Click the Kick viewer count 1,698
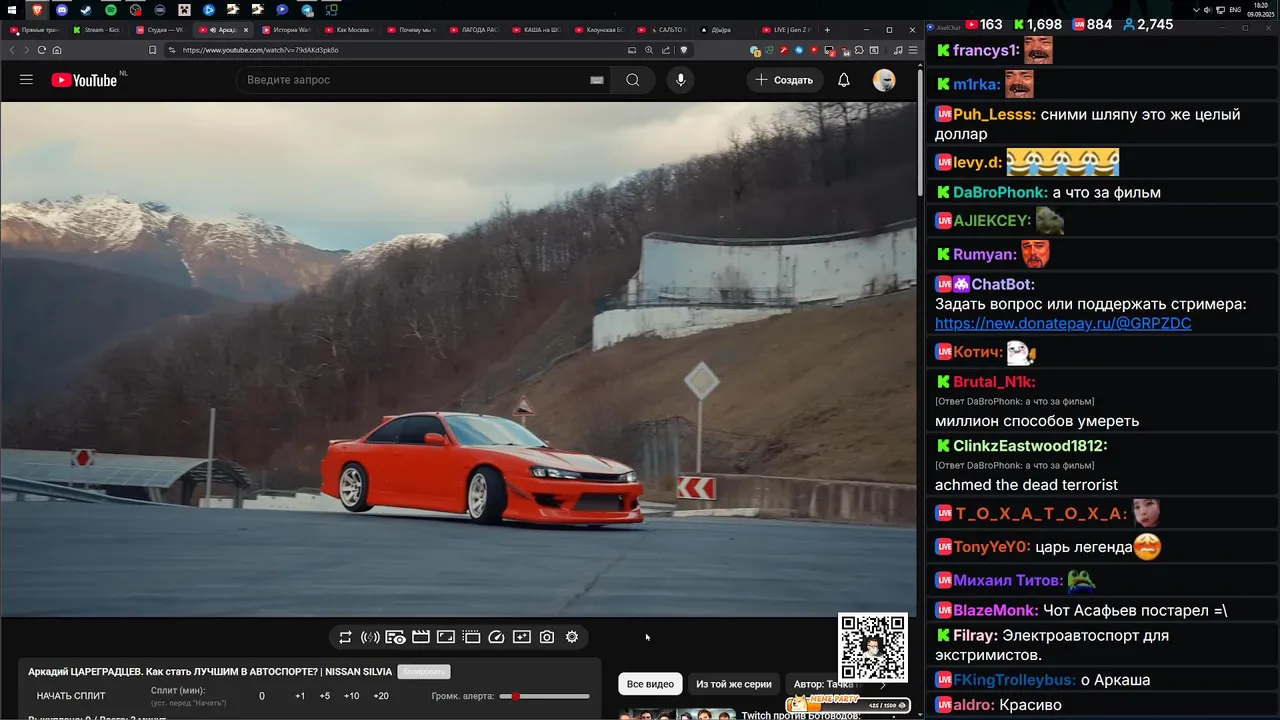Screen dimensions: 1280x720 tap(1037, 24)
